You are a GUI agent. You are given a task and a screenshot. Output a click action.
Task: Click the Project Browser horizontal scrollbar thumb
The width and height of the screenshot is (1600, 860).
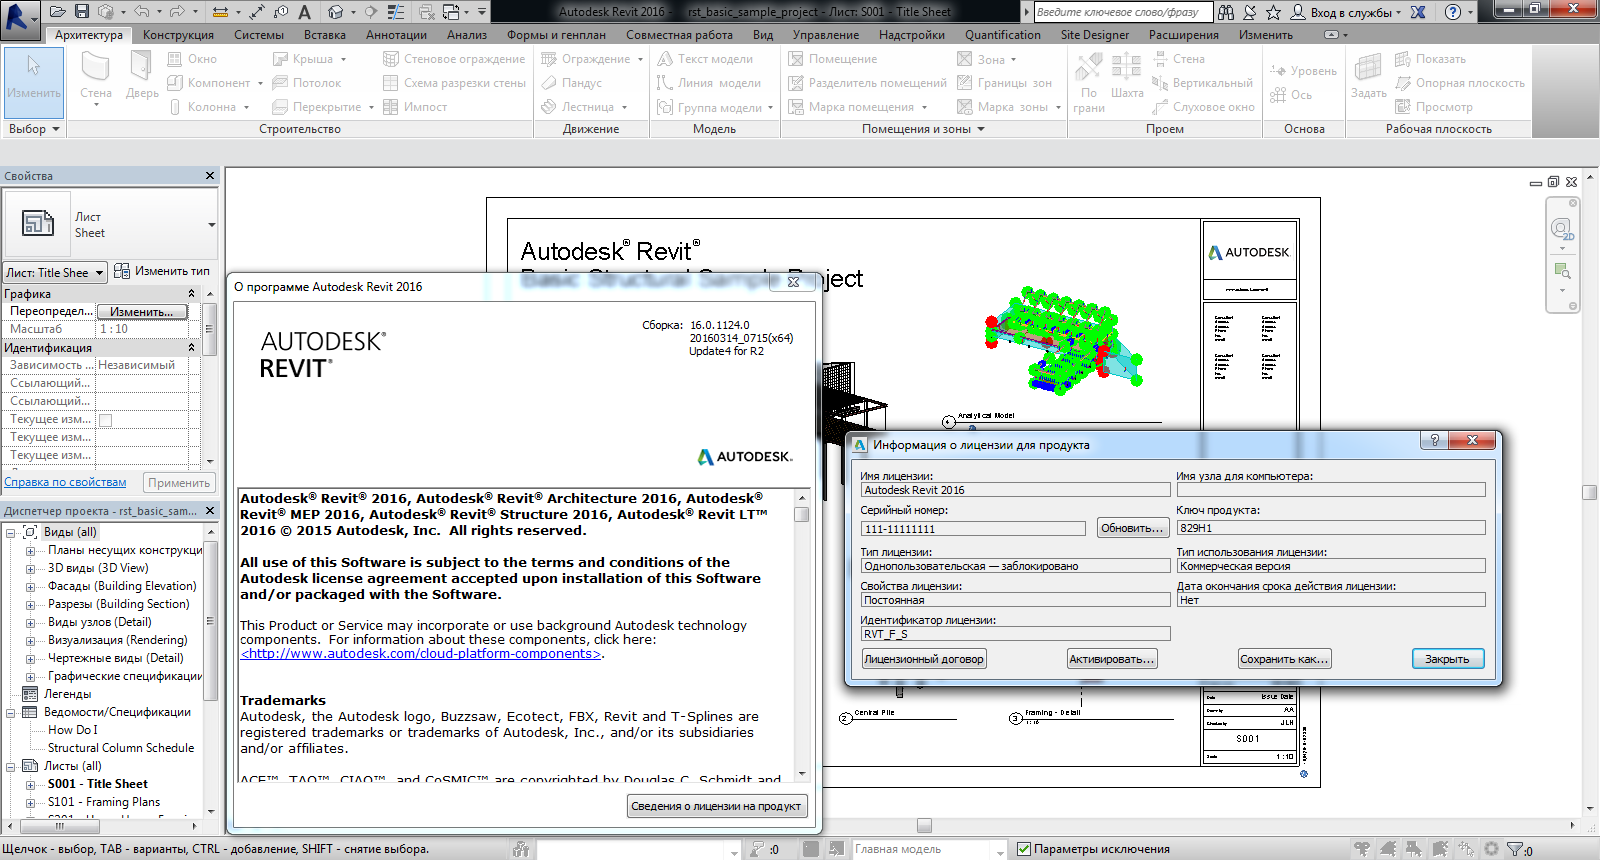59,826
